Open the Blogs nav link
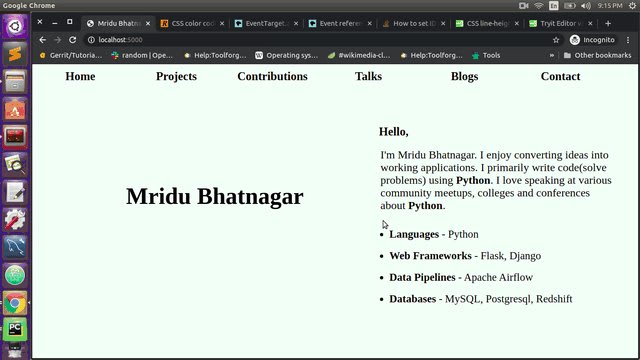Viewport: 640px width, 360px height. click(464, 76)
